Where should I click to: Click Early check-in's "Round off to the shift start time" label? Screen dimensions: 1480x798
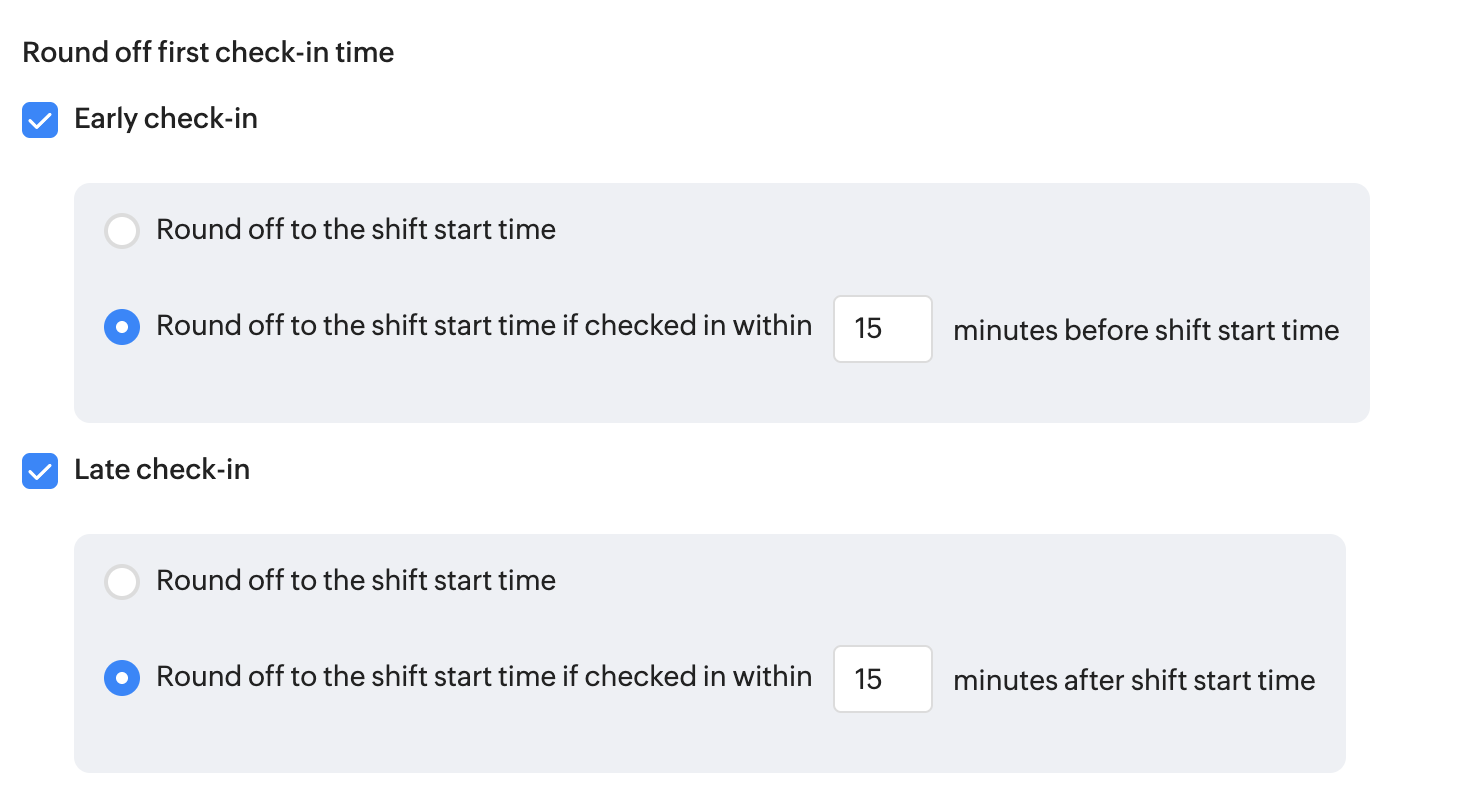(356, 230)
